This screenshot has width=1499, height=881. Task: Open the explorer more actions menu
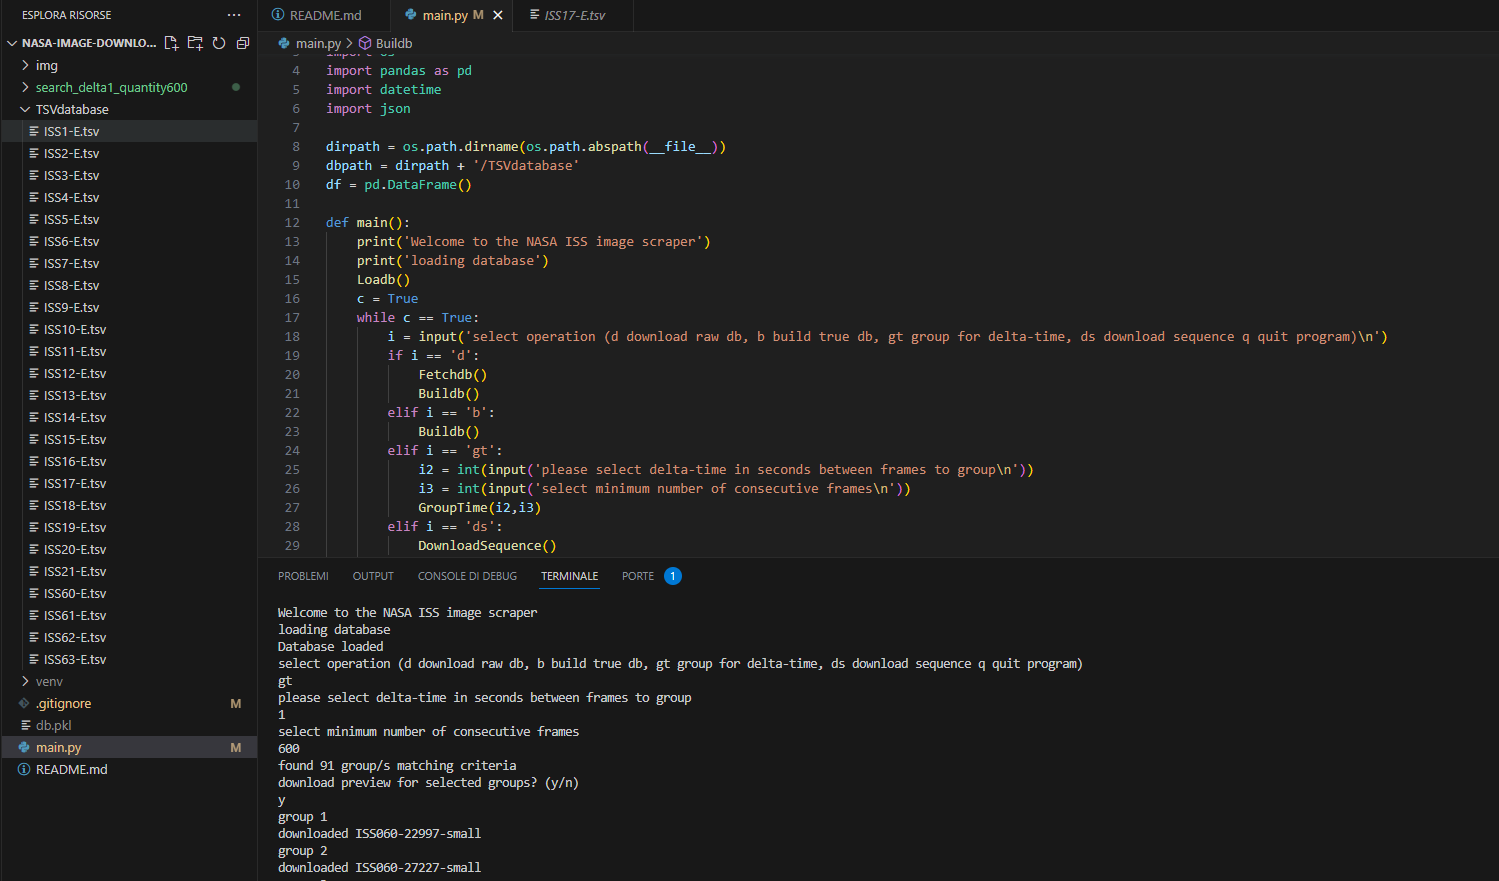tap(234, 15)
